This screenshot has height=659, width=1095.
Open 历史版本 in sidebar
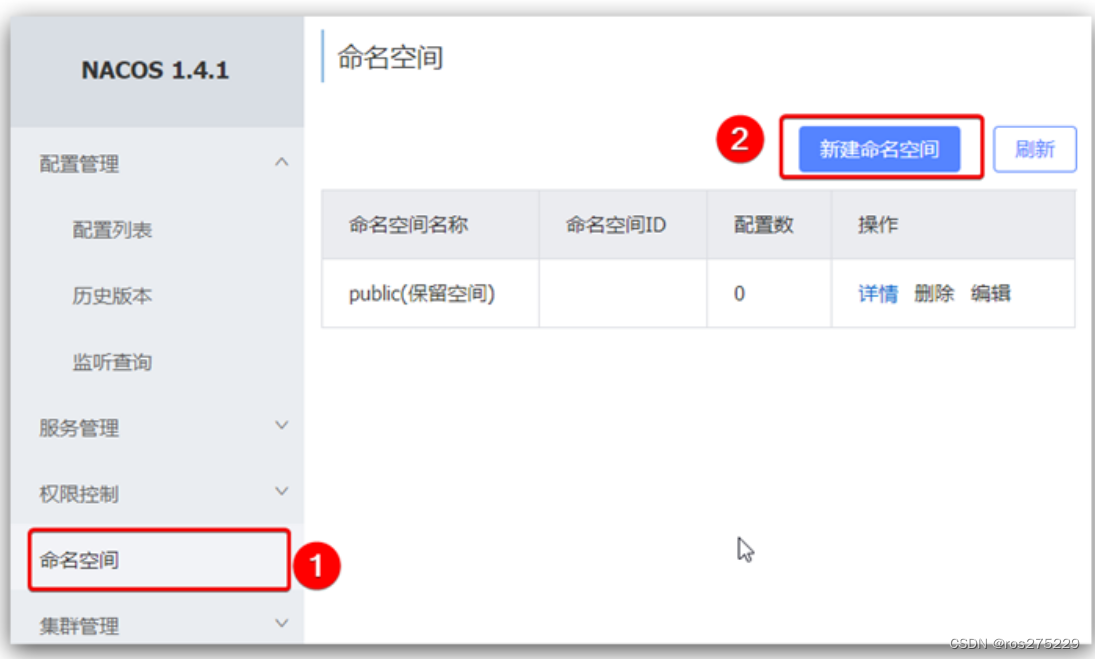(112, 296)
